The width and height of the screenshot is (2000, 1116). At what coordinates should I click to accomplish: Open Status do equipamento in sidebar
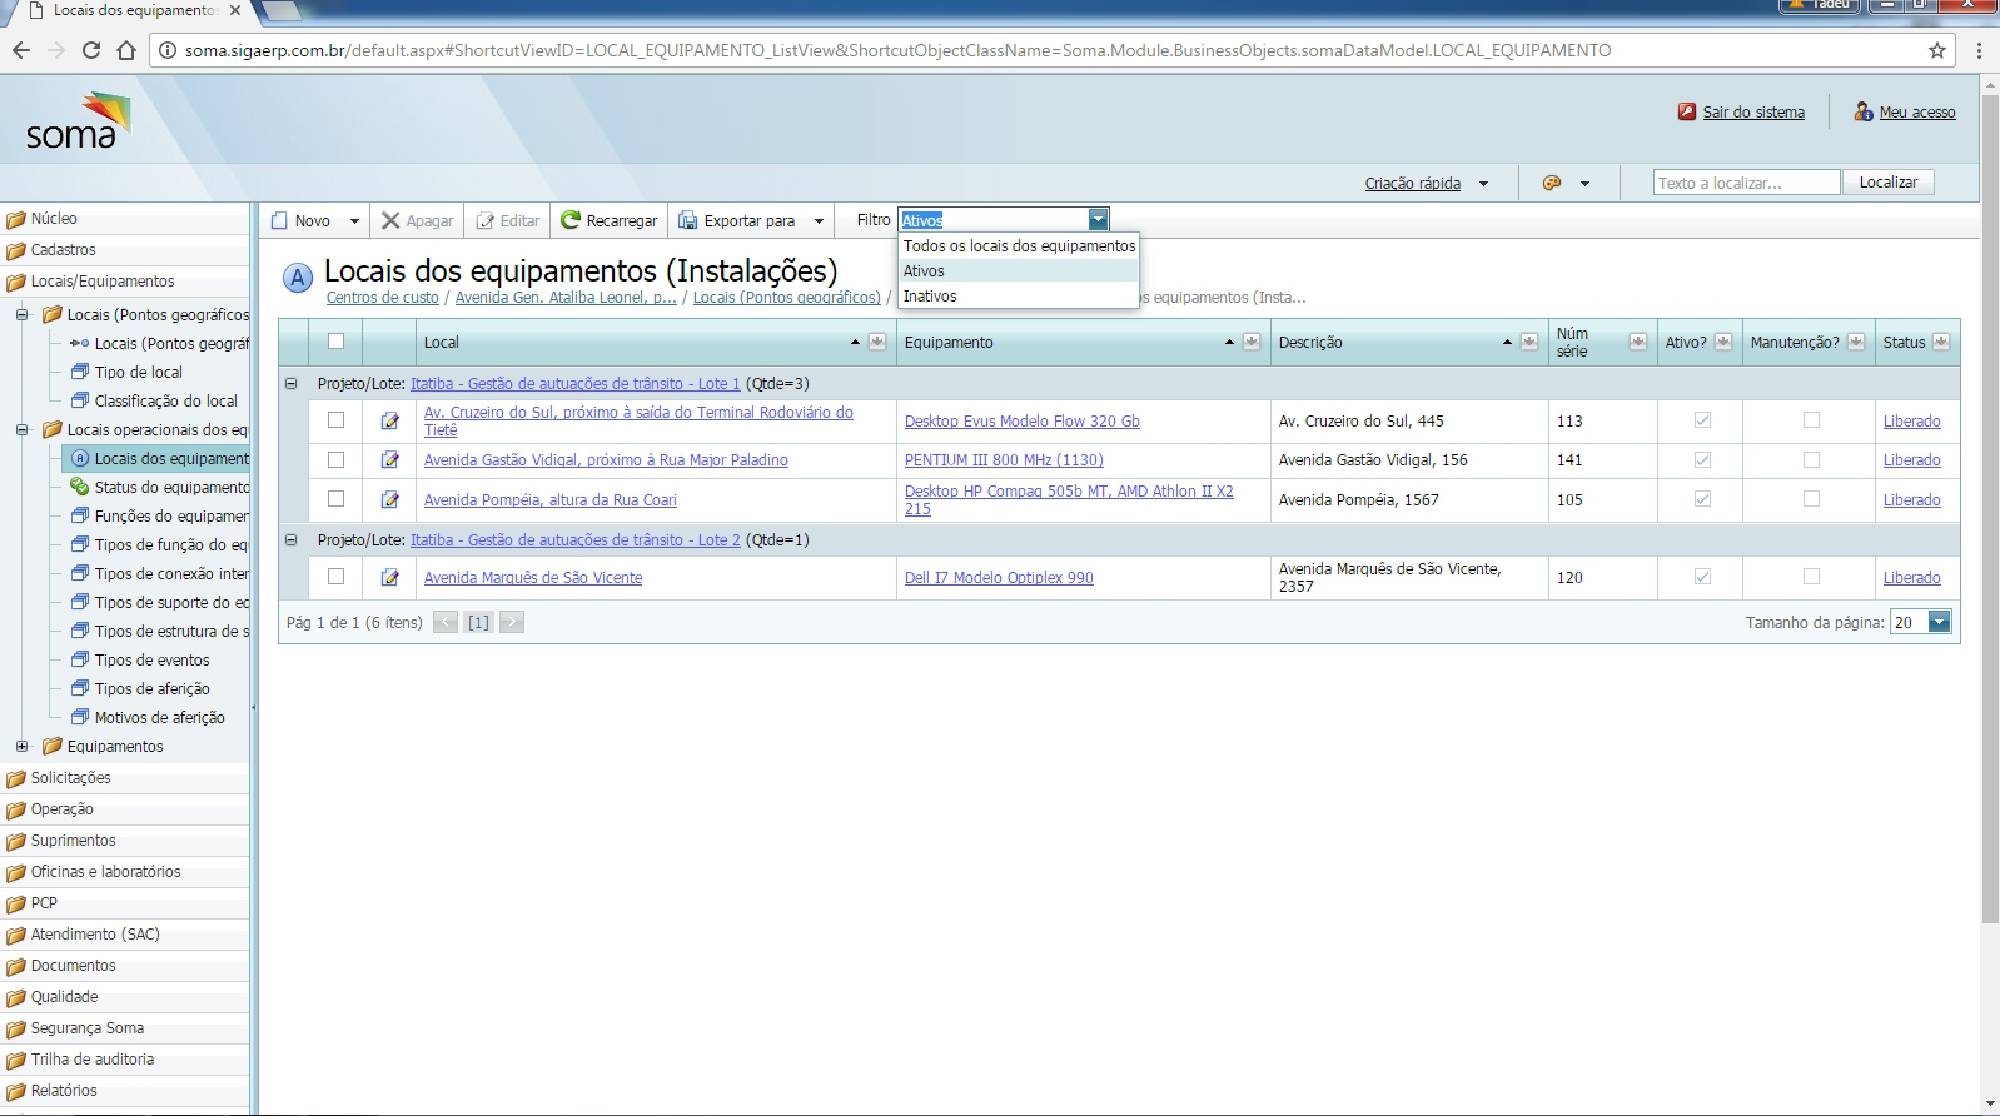(170, 487)
